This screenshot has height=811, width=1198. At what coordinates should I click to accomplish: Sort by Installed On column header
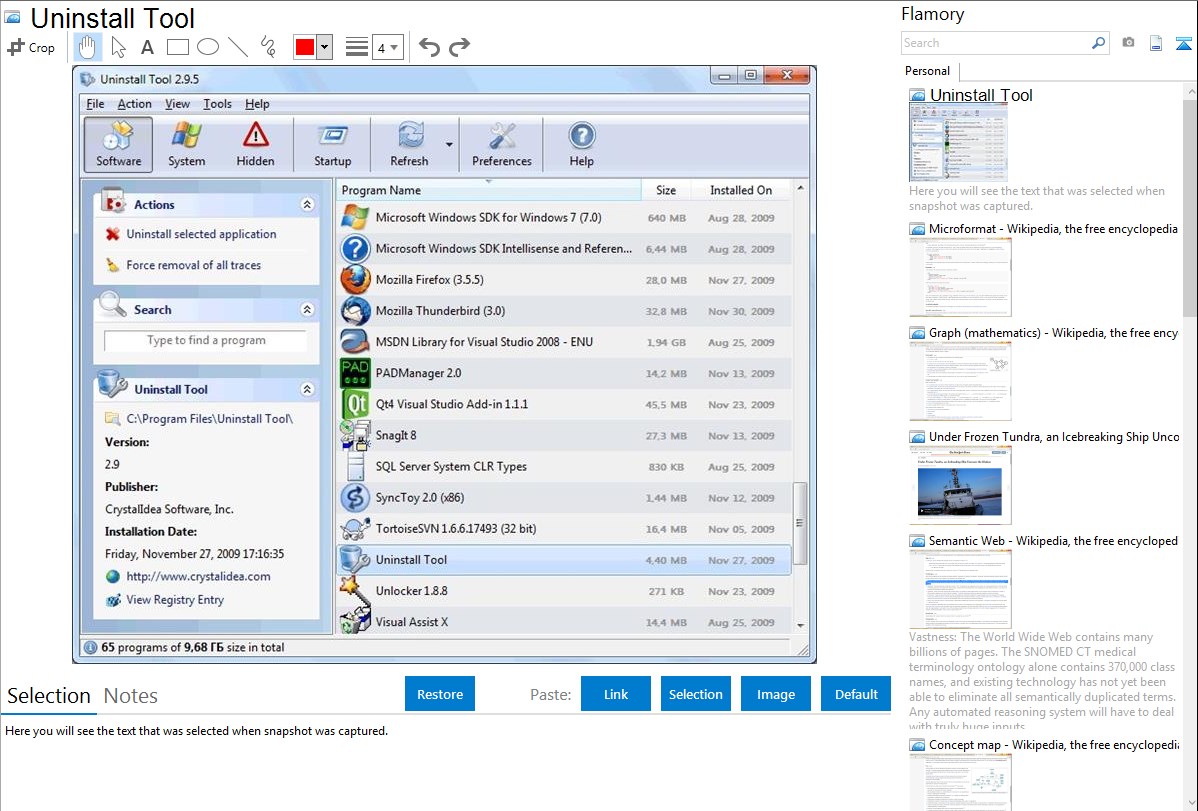pyautogui.click(x=740, y=190)
